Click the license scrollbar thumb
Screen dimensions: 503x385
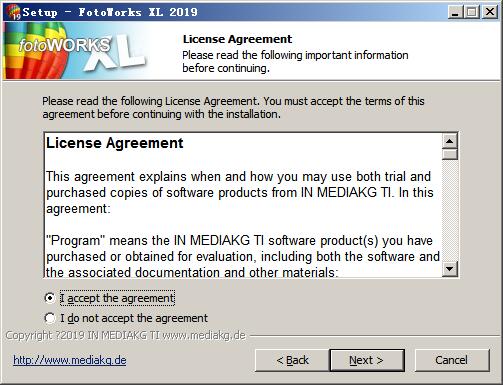(450, 154)
